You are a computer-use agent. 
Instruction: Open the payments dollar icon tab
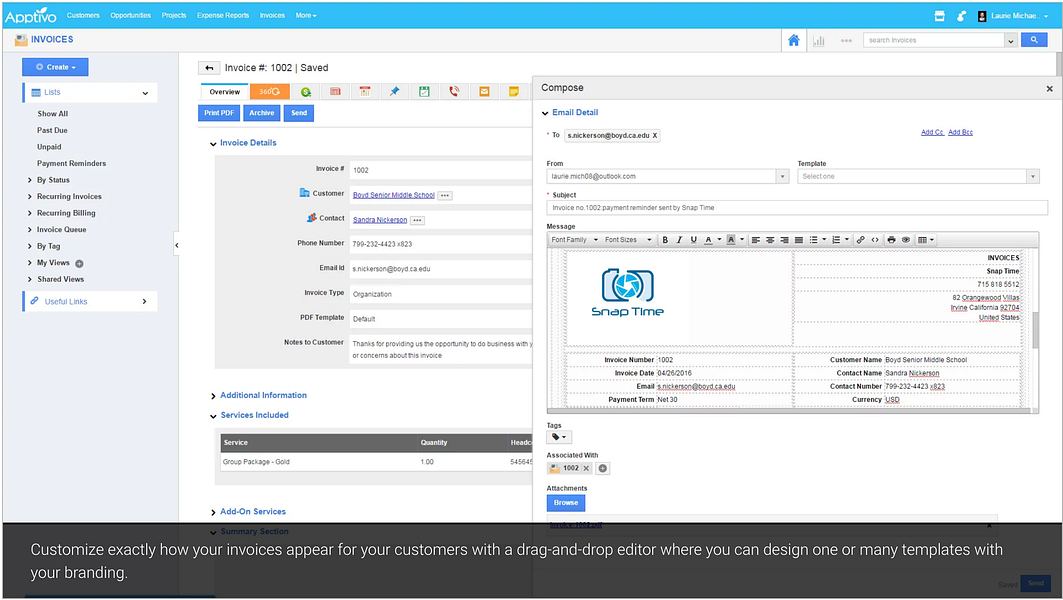pyautogui.click(x=306, y=92)
